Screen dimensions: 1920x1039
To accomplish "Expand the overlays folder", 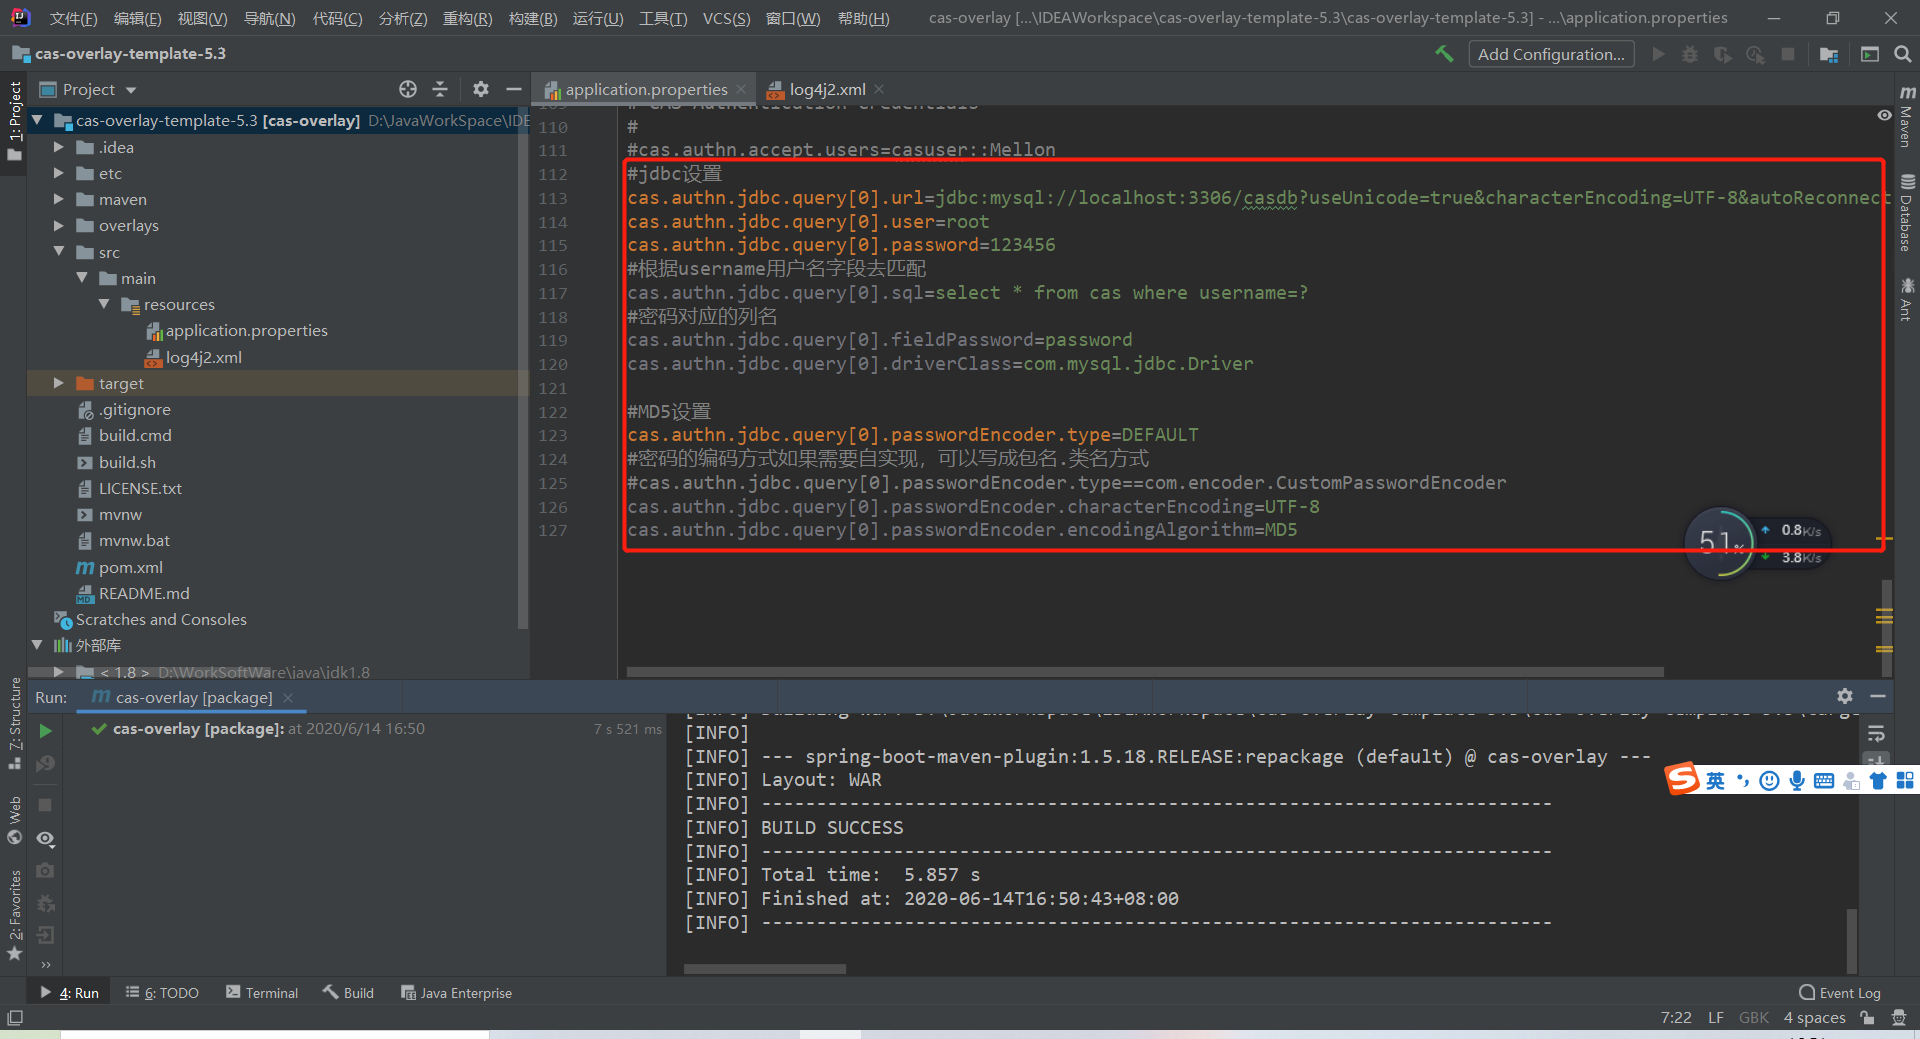I will 58,225.
